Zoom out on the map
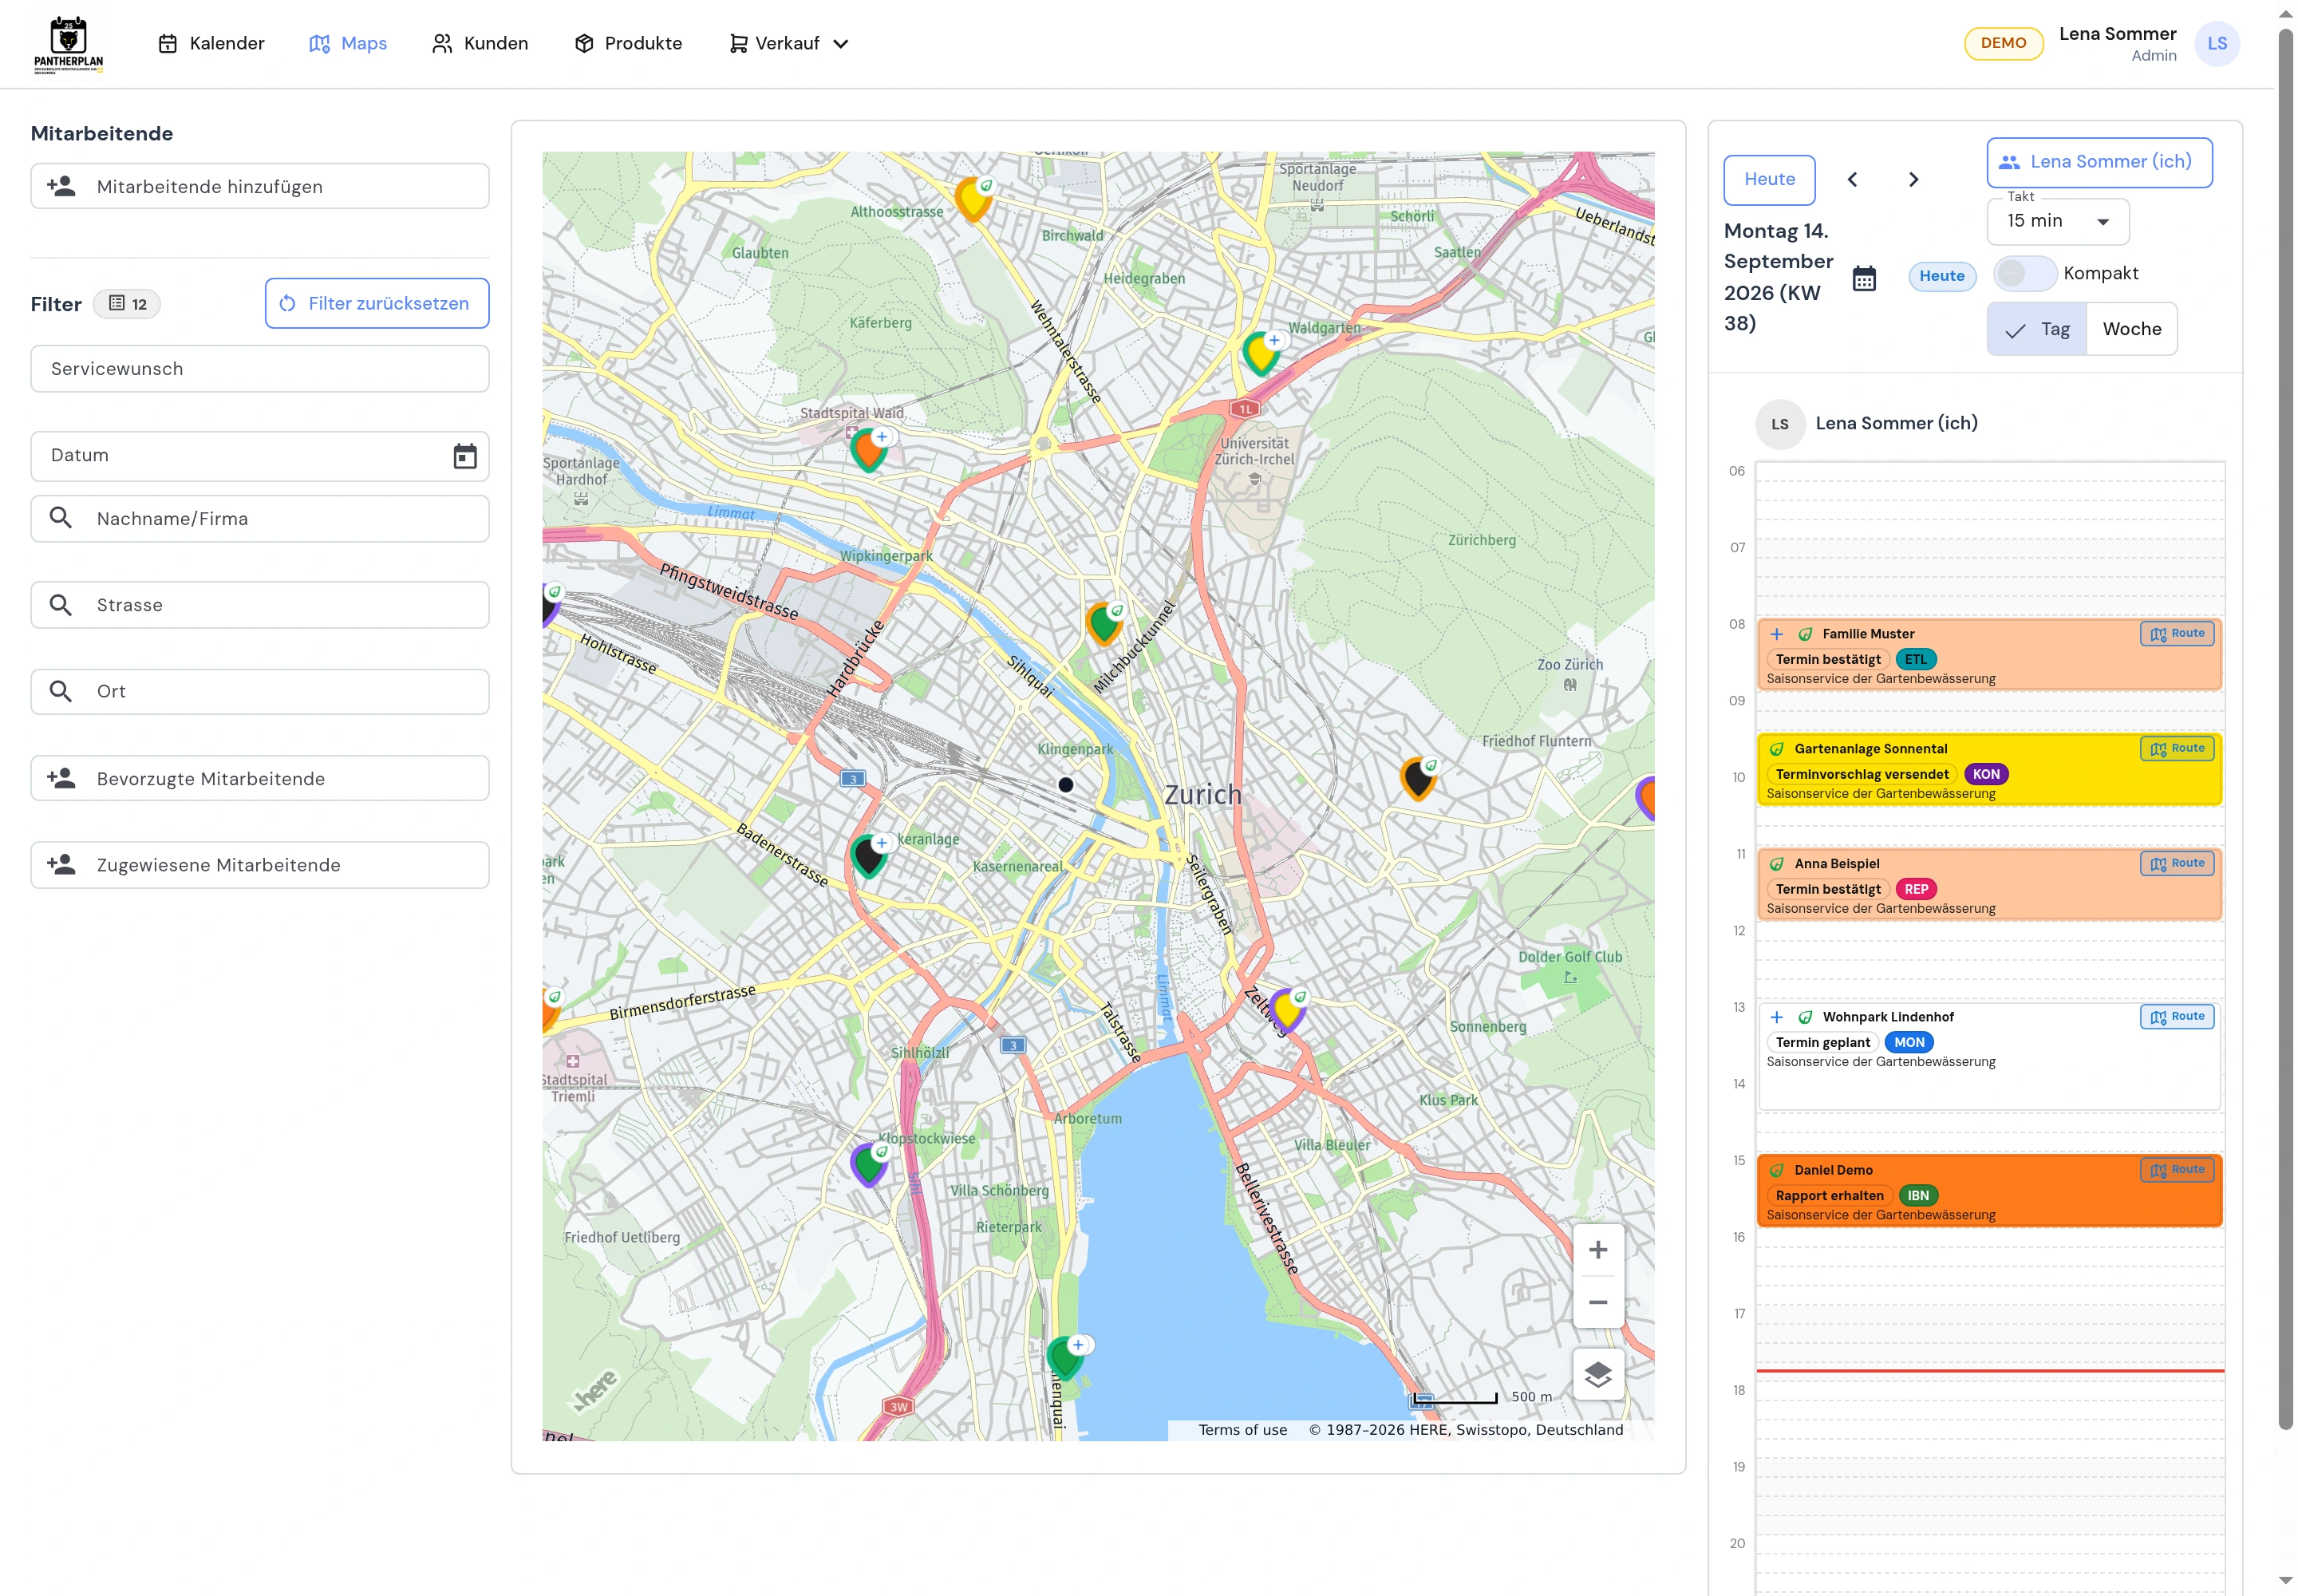The height and width of the screenshot is (1596, 2298). (1597, 1302)
